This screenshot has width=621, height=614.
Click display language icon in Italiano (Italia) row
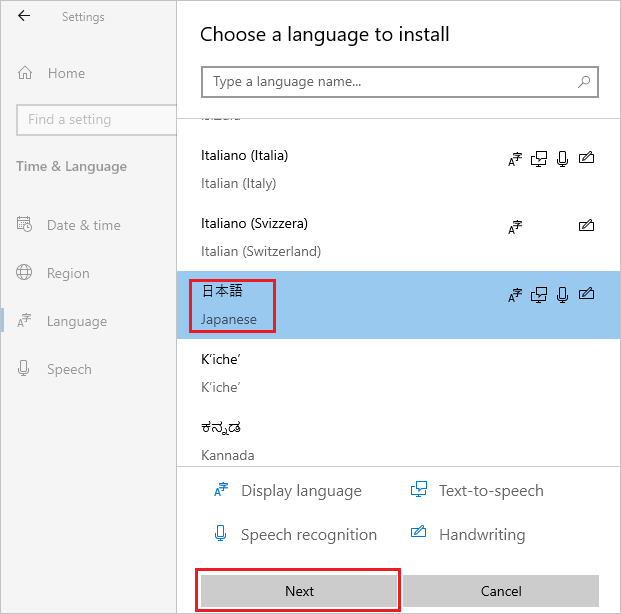click(515, 158)
